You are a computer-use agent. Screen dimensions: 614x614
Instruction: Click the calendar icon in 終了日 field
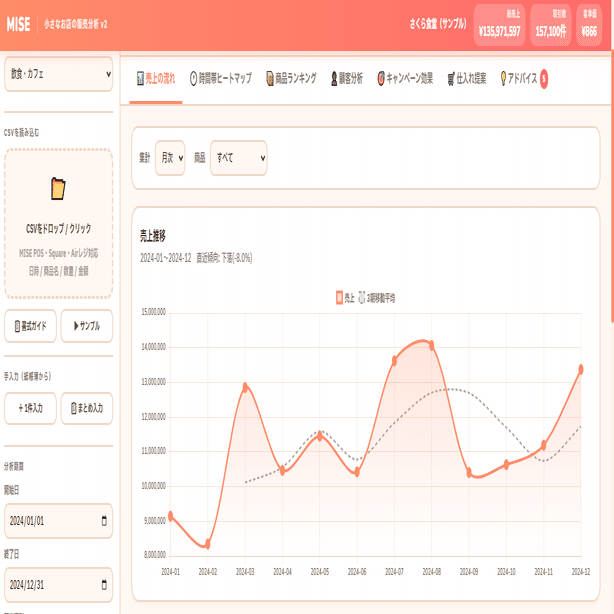click(104, 585)
